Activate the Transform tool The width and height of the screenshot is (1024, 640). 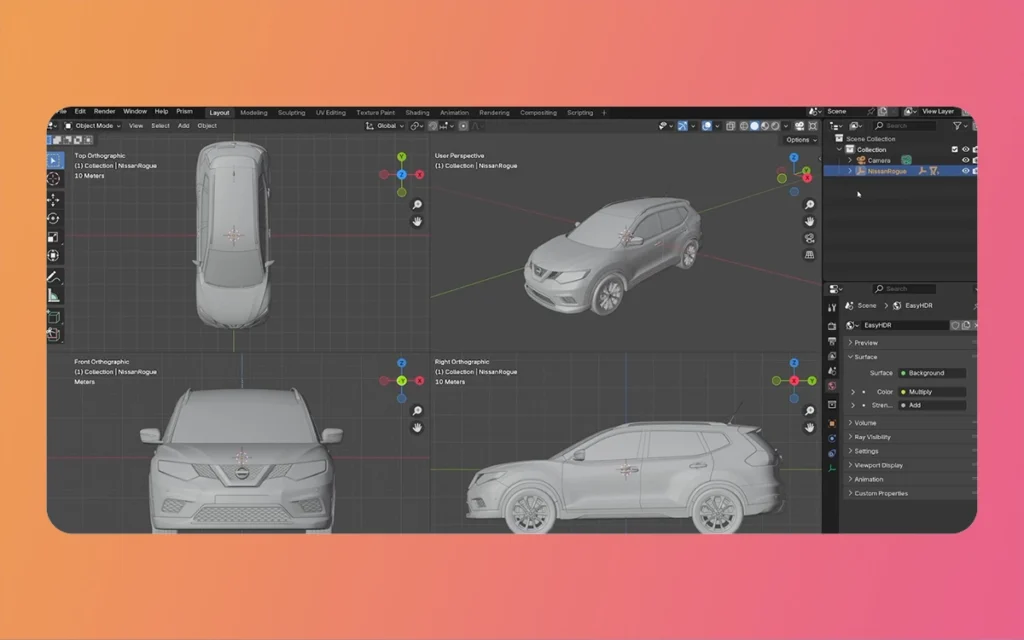tap(54, 255)
